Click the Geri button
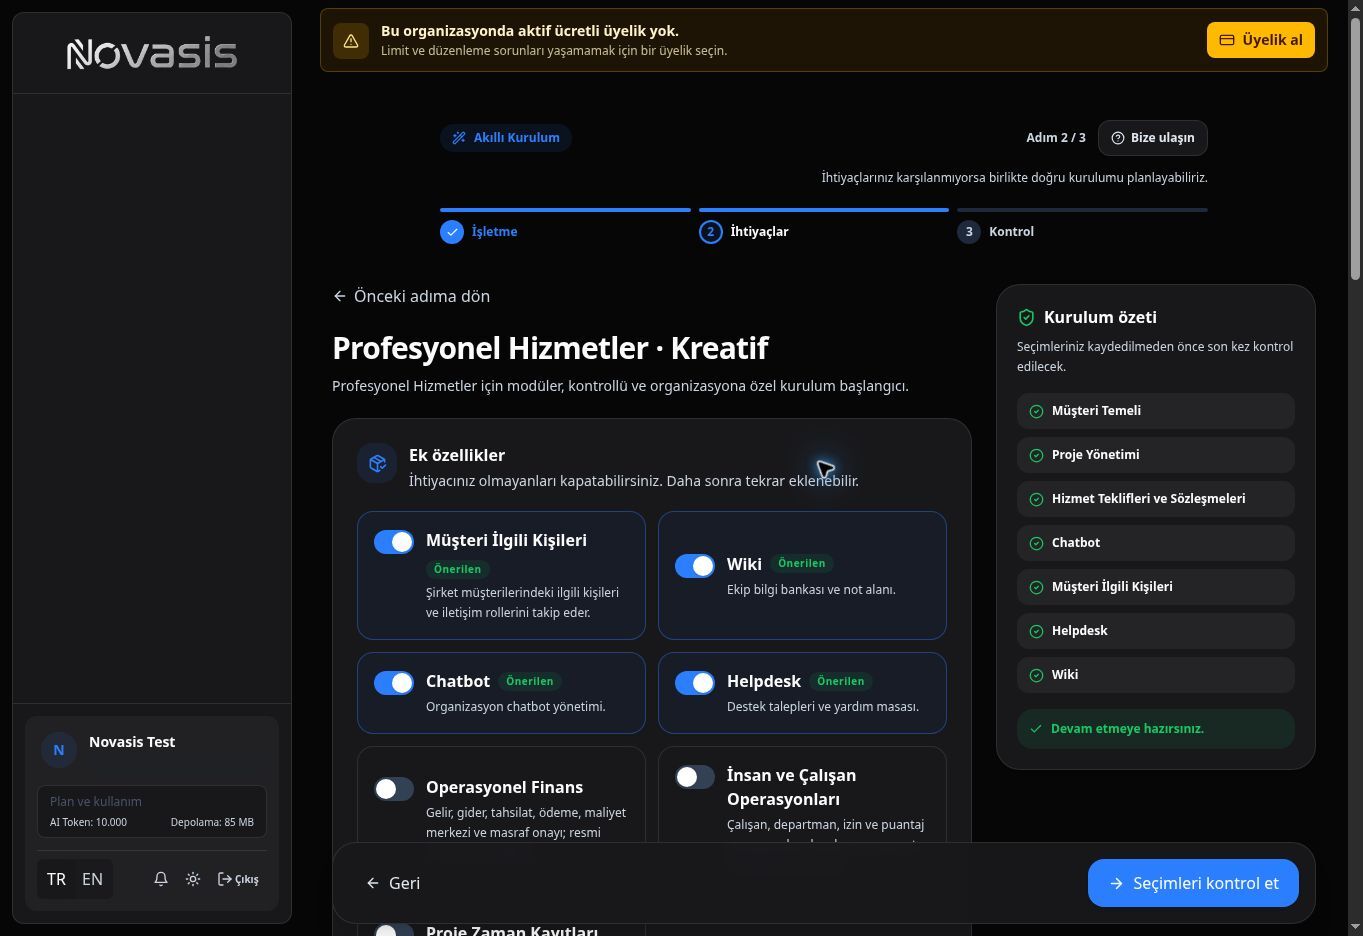The width and height of the screenshot is (1363, 936). click(x=393, y=883)
